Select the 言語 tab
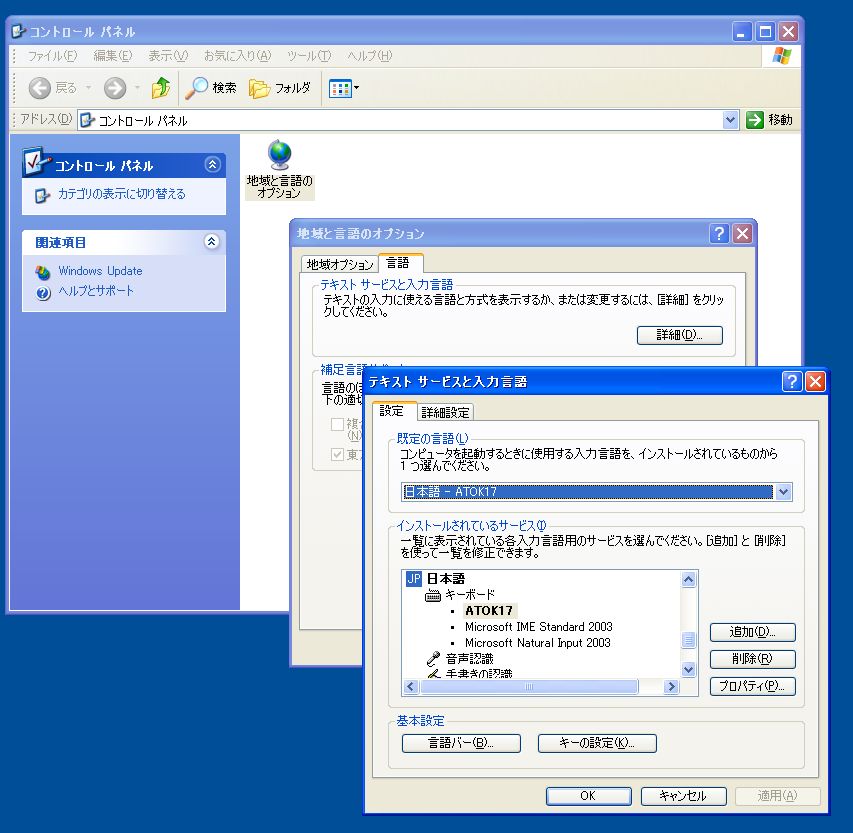Viewport: 853px width, 833px height. (400, 263)
